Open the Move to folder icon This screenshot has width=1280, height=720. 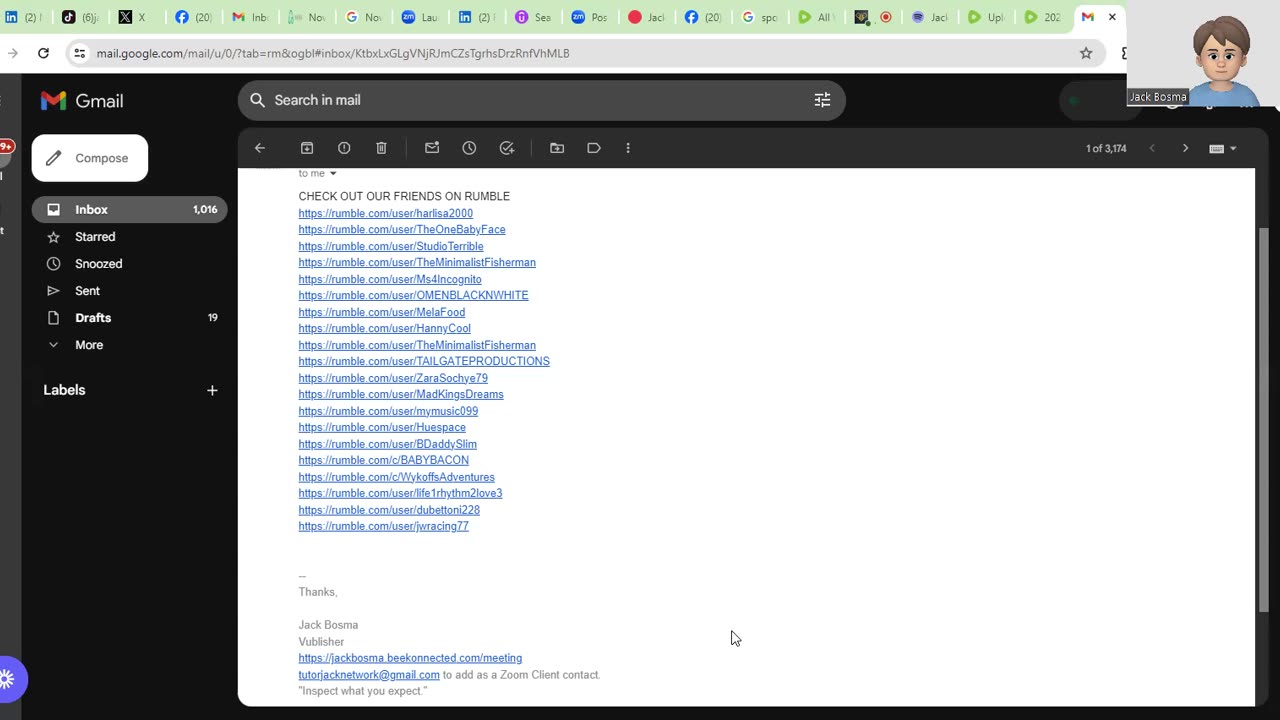click(557, 148)
